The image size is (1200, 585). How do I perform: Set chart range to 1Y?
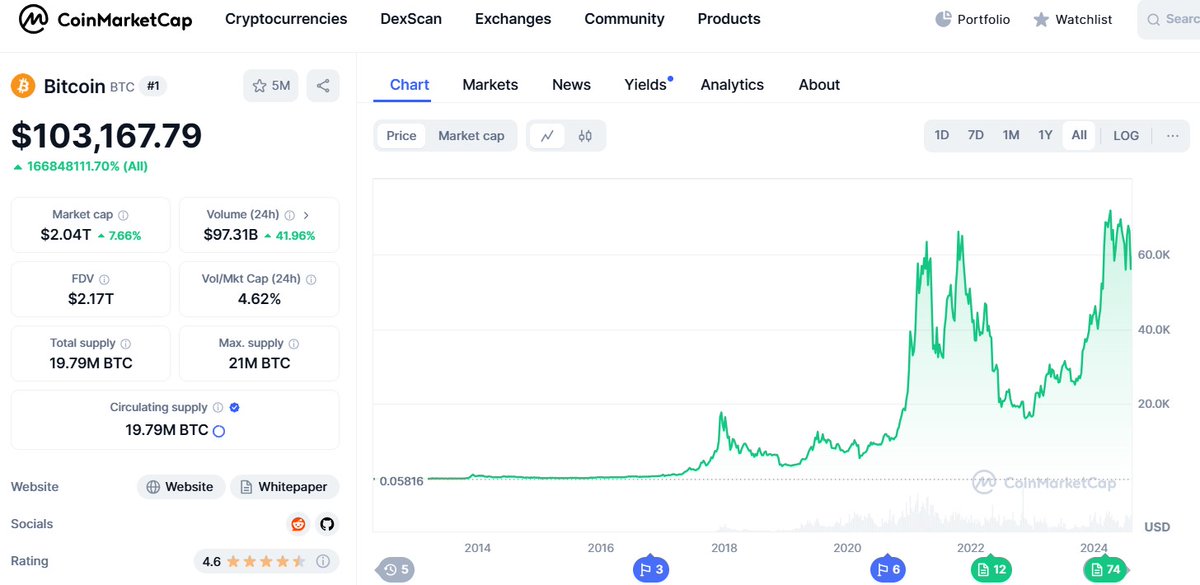tap(1045, 135)
